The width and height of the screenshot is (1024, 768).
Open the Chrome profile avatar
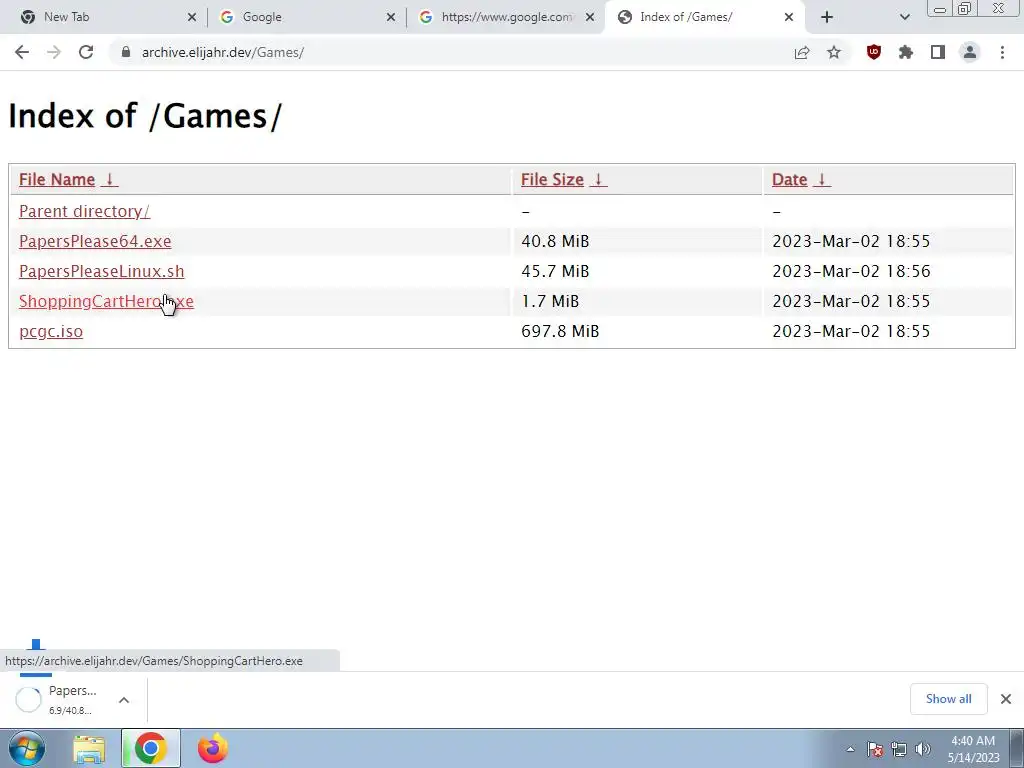coord(970,52)
